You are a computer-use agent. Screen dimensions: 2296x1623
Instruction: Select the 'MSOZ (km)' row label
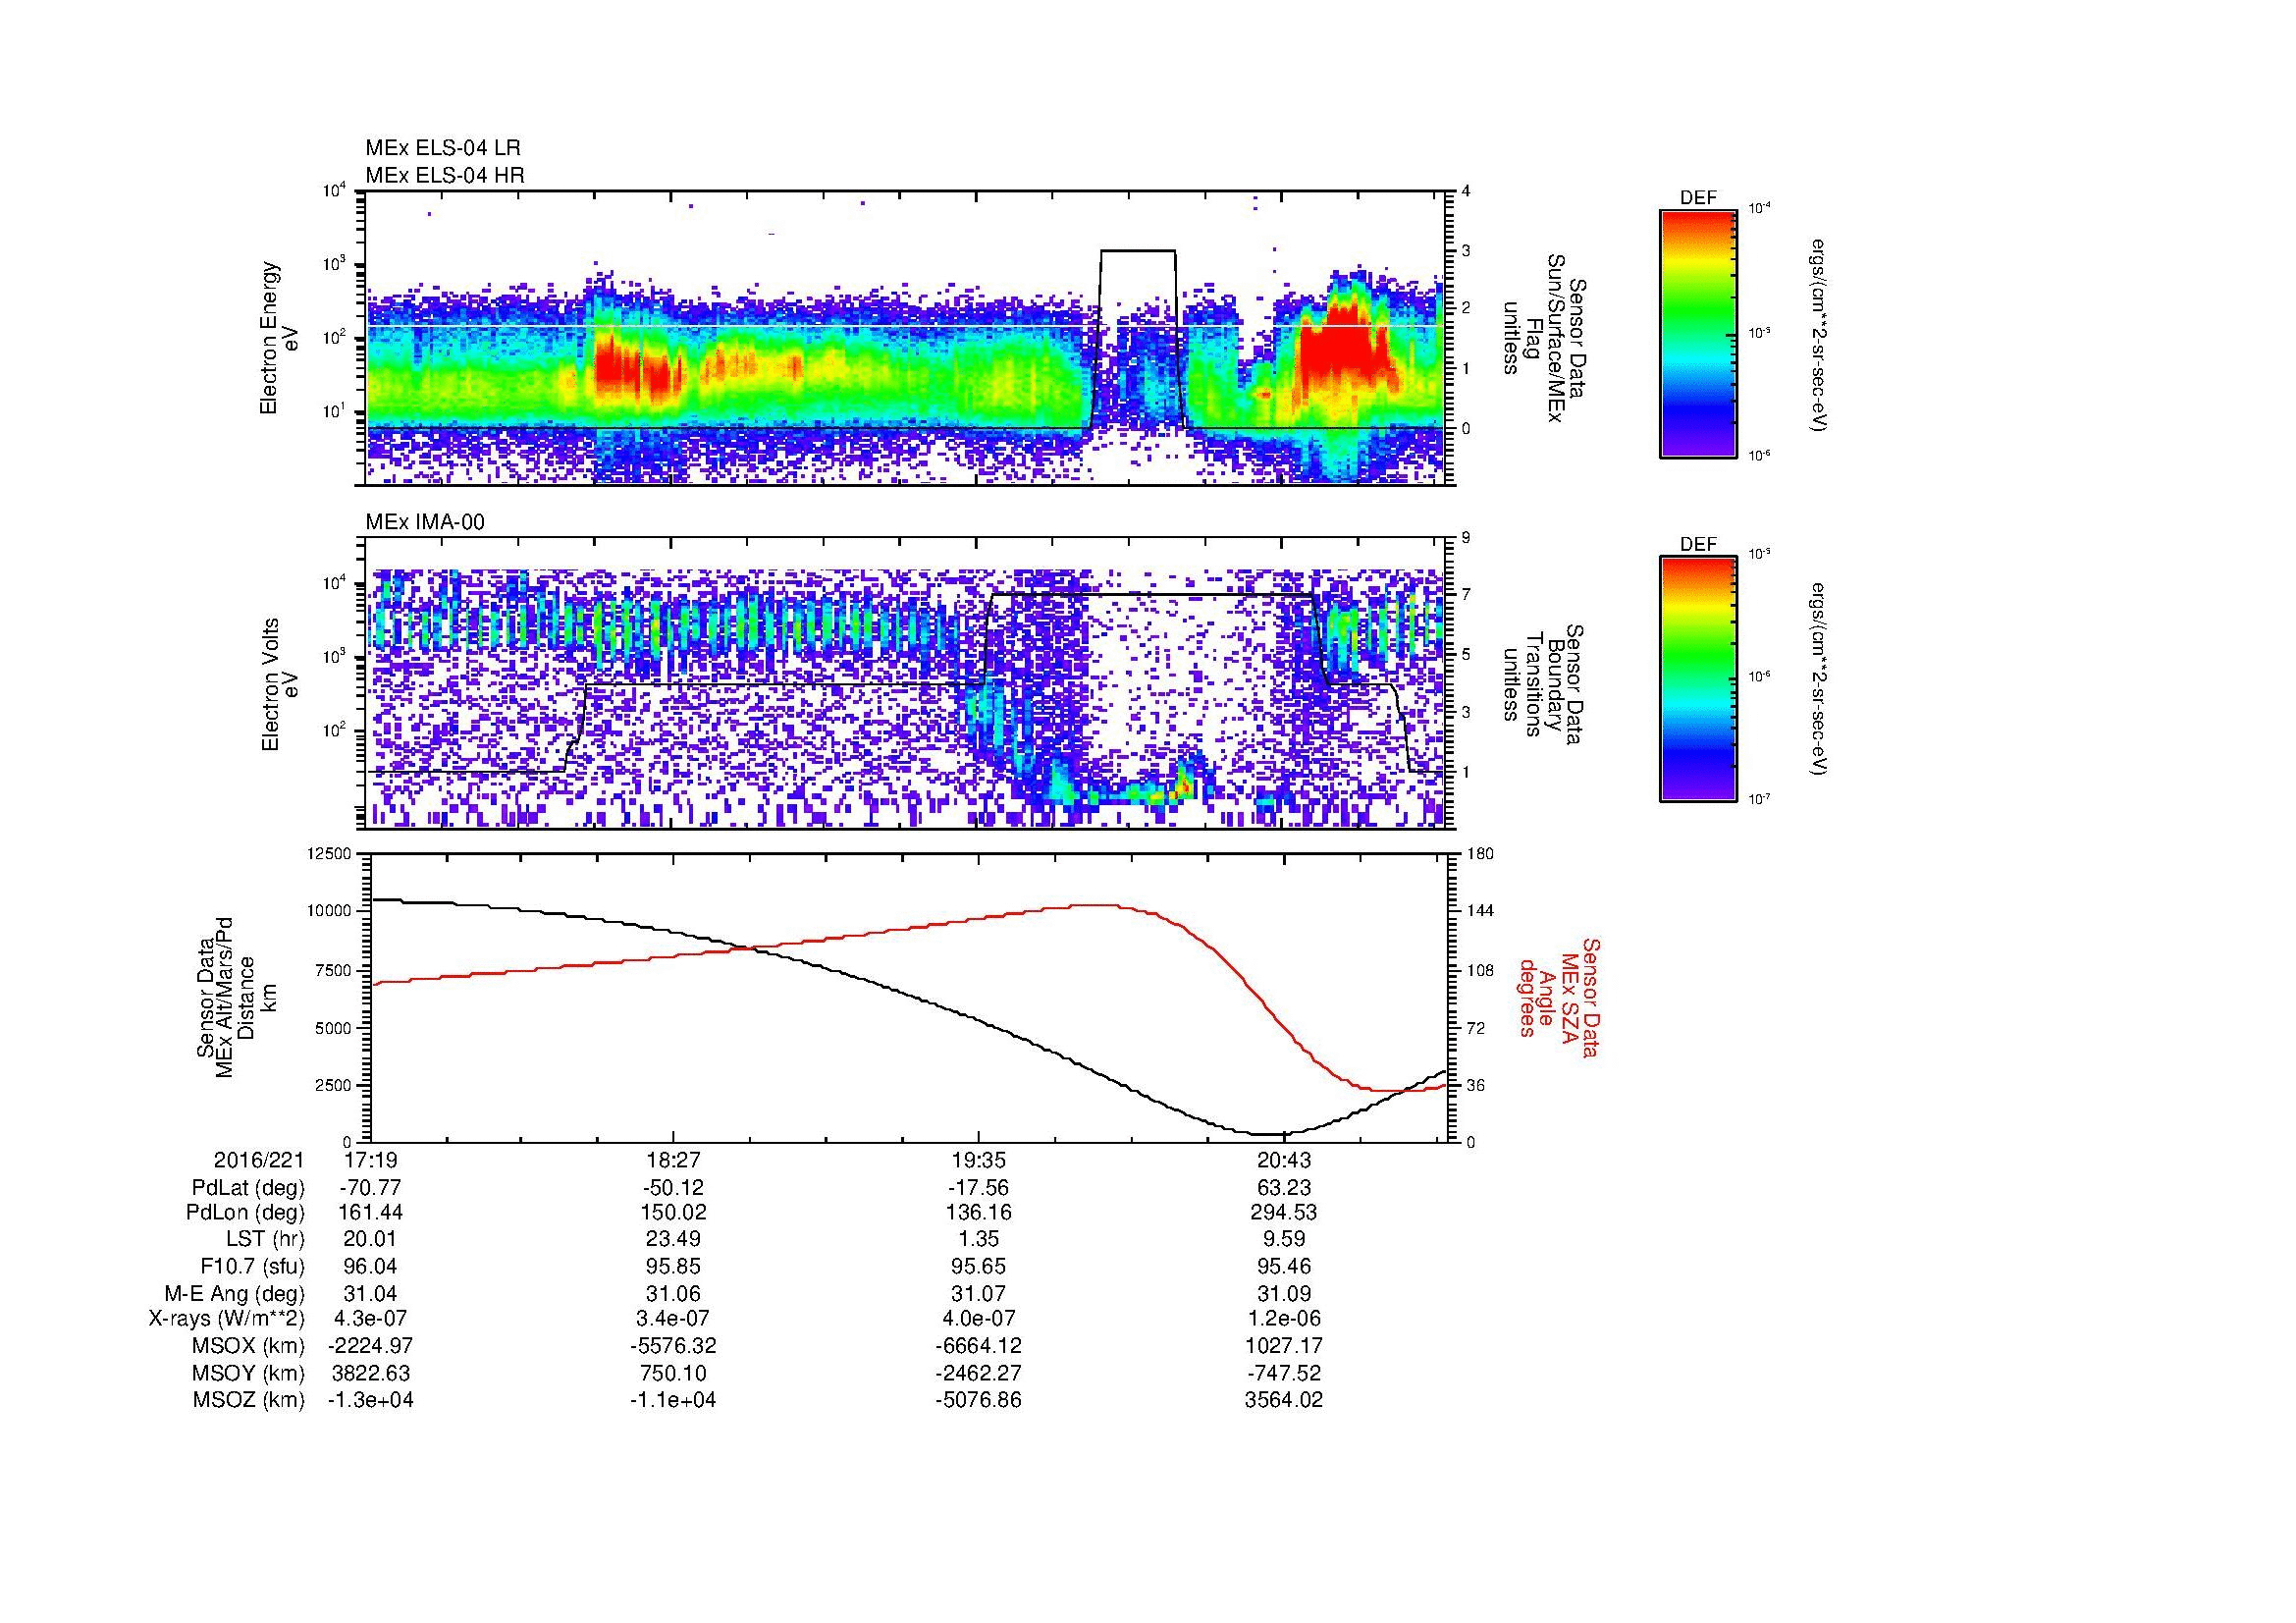(x=249, y=1400)
